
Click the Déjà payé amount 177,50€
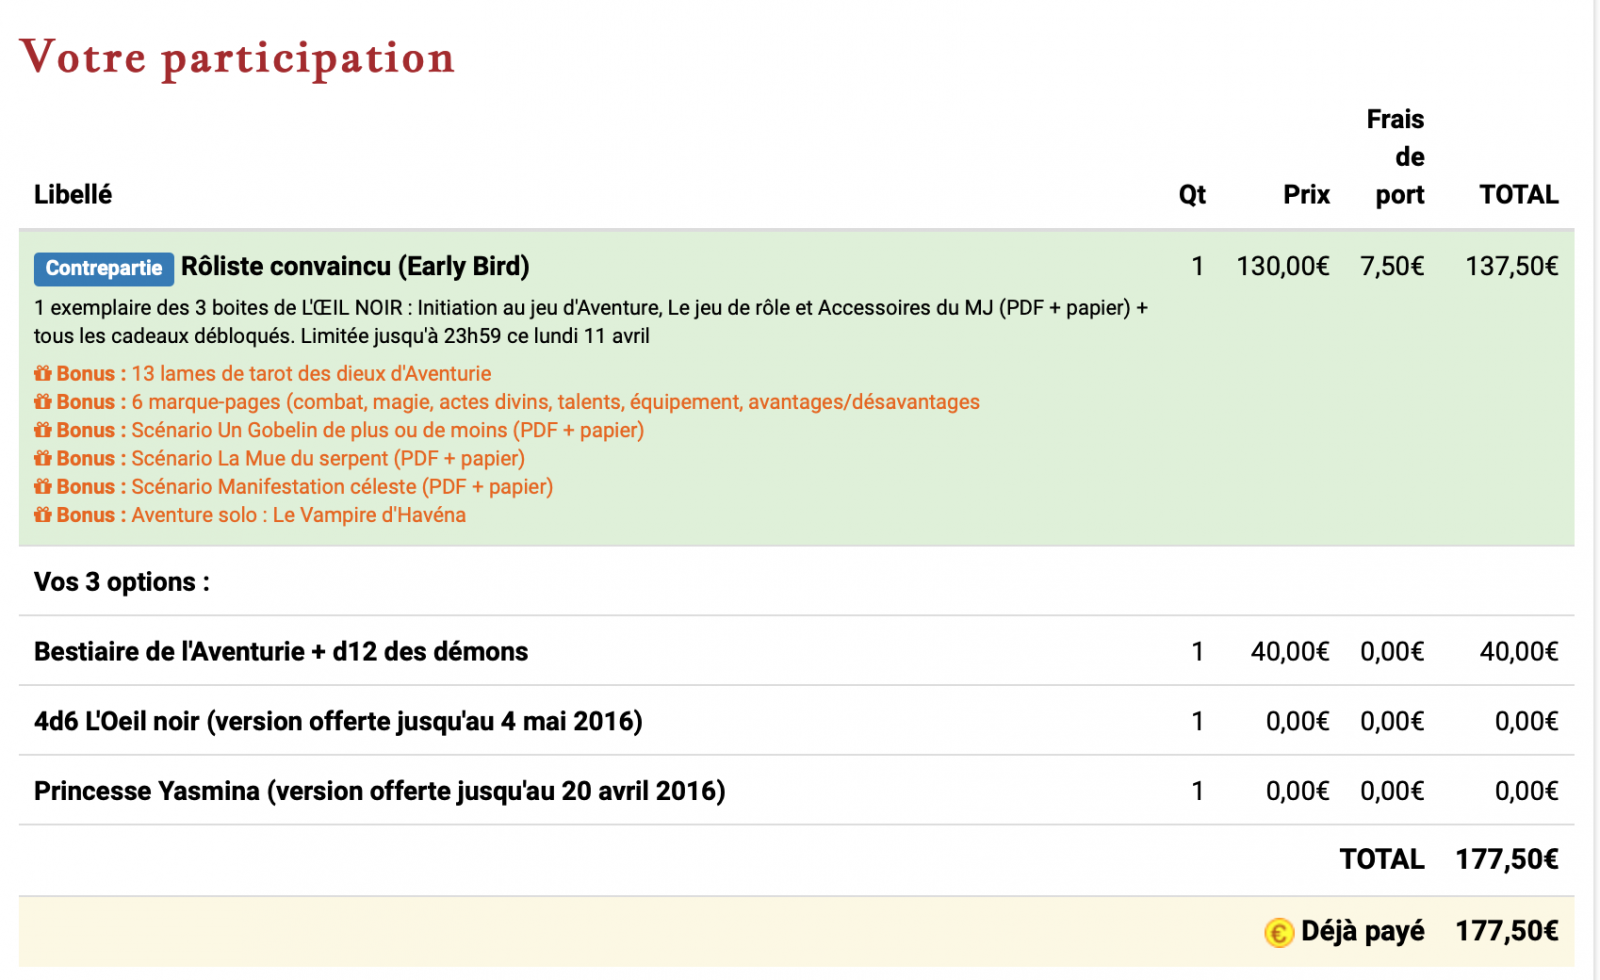[x=1506, y=932]
